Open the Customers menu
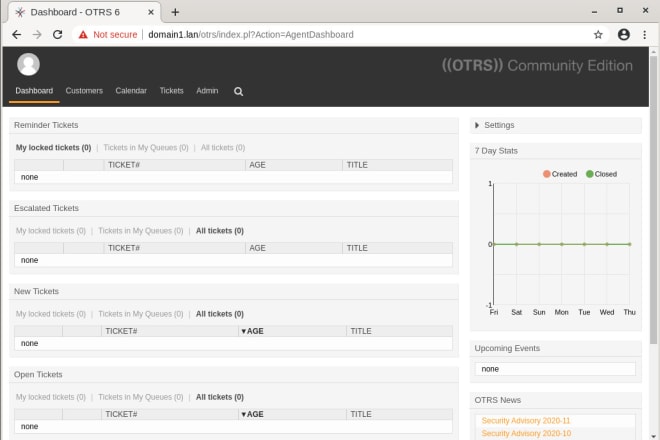 point(84,91)
